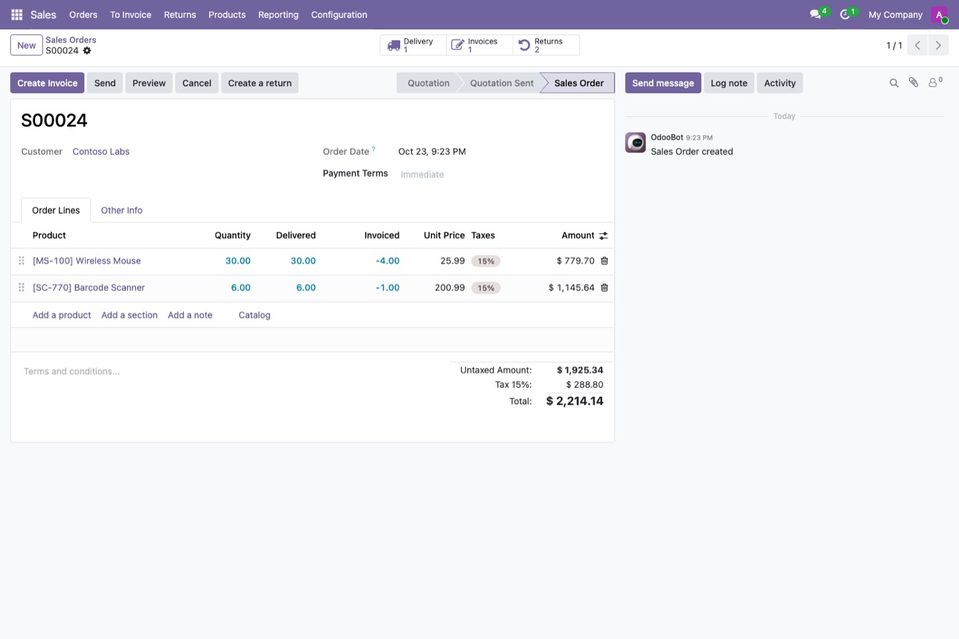This screenshot has width=959, height=639.
Task: Open the activities clock icon
Action: point(847,13)
